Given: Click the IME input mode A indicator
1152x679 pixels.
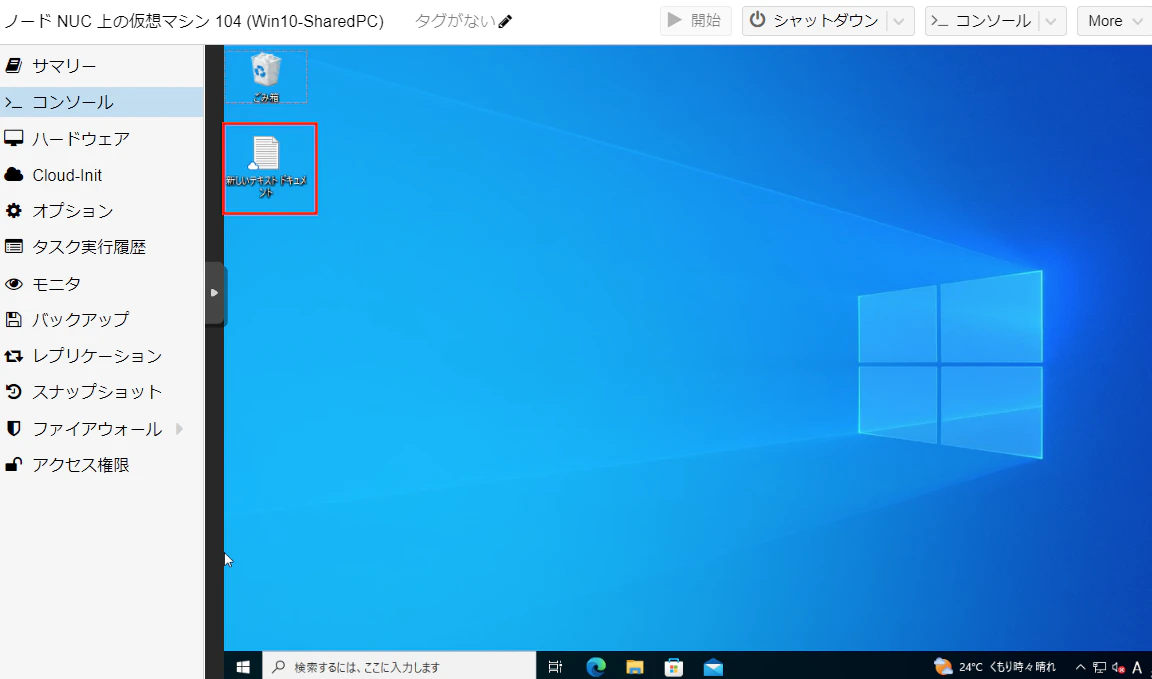Looking at the screenshot, I should tap(1138, 667).
